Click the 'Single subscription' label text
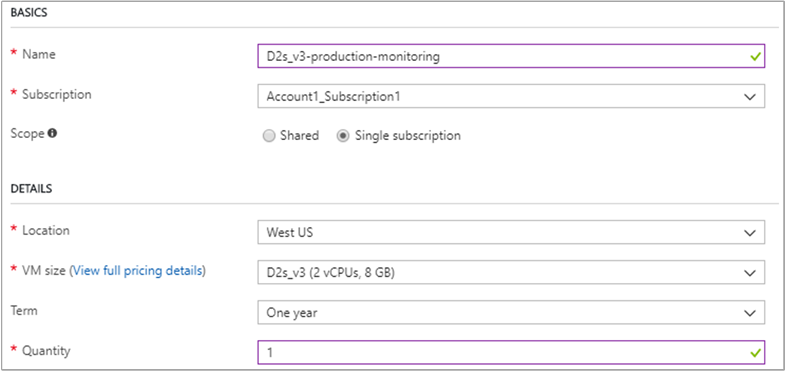 pos(408,135)
